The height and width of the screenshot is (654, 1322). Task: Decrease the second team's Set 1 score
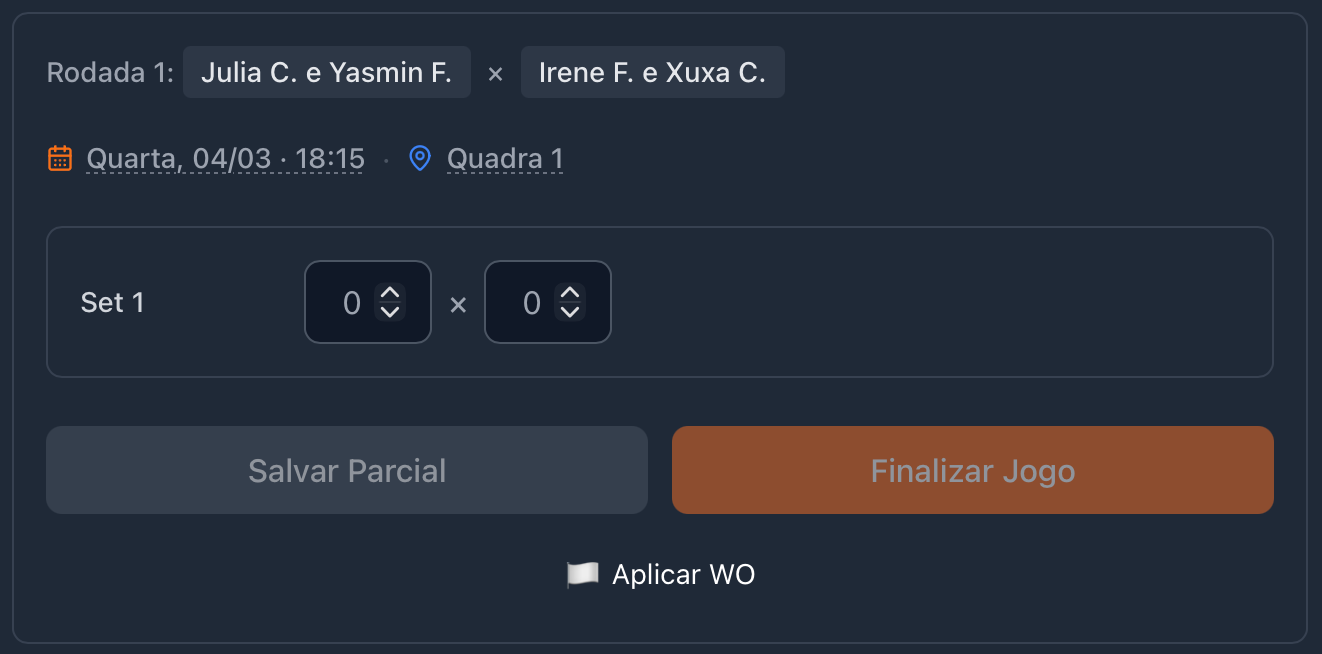(570, 312)
